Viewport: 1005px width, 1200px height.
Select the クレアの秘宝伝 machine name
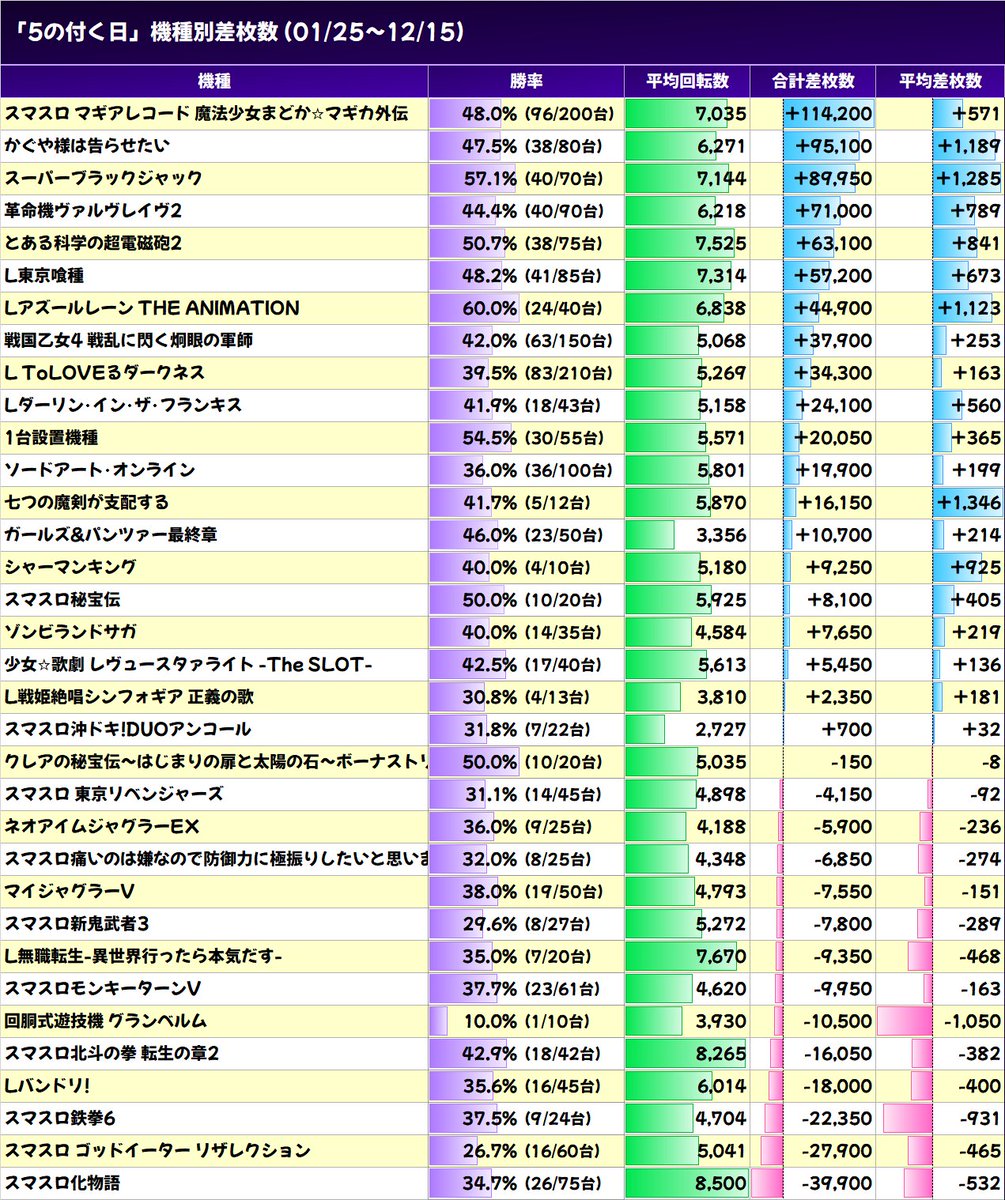coord(216,762)
